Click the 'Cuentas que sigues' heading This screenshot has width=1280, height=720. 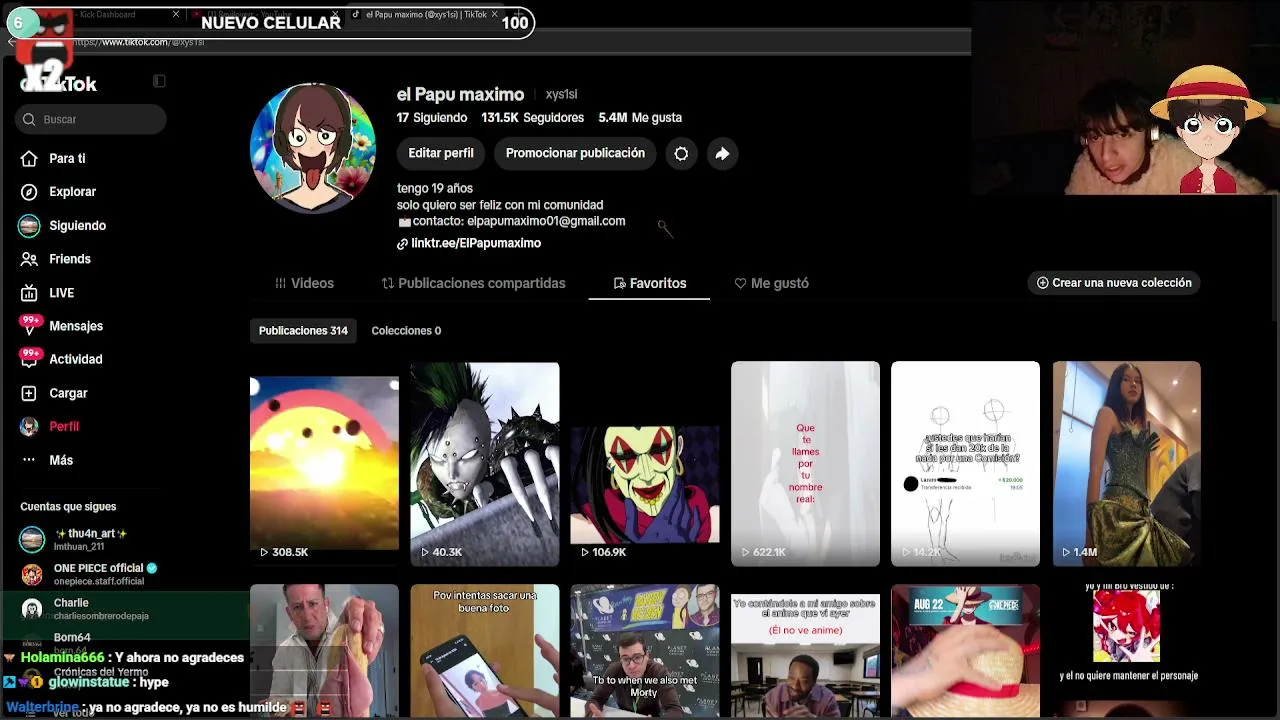point(68,507)
